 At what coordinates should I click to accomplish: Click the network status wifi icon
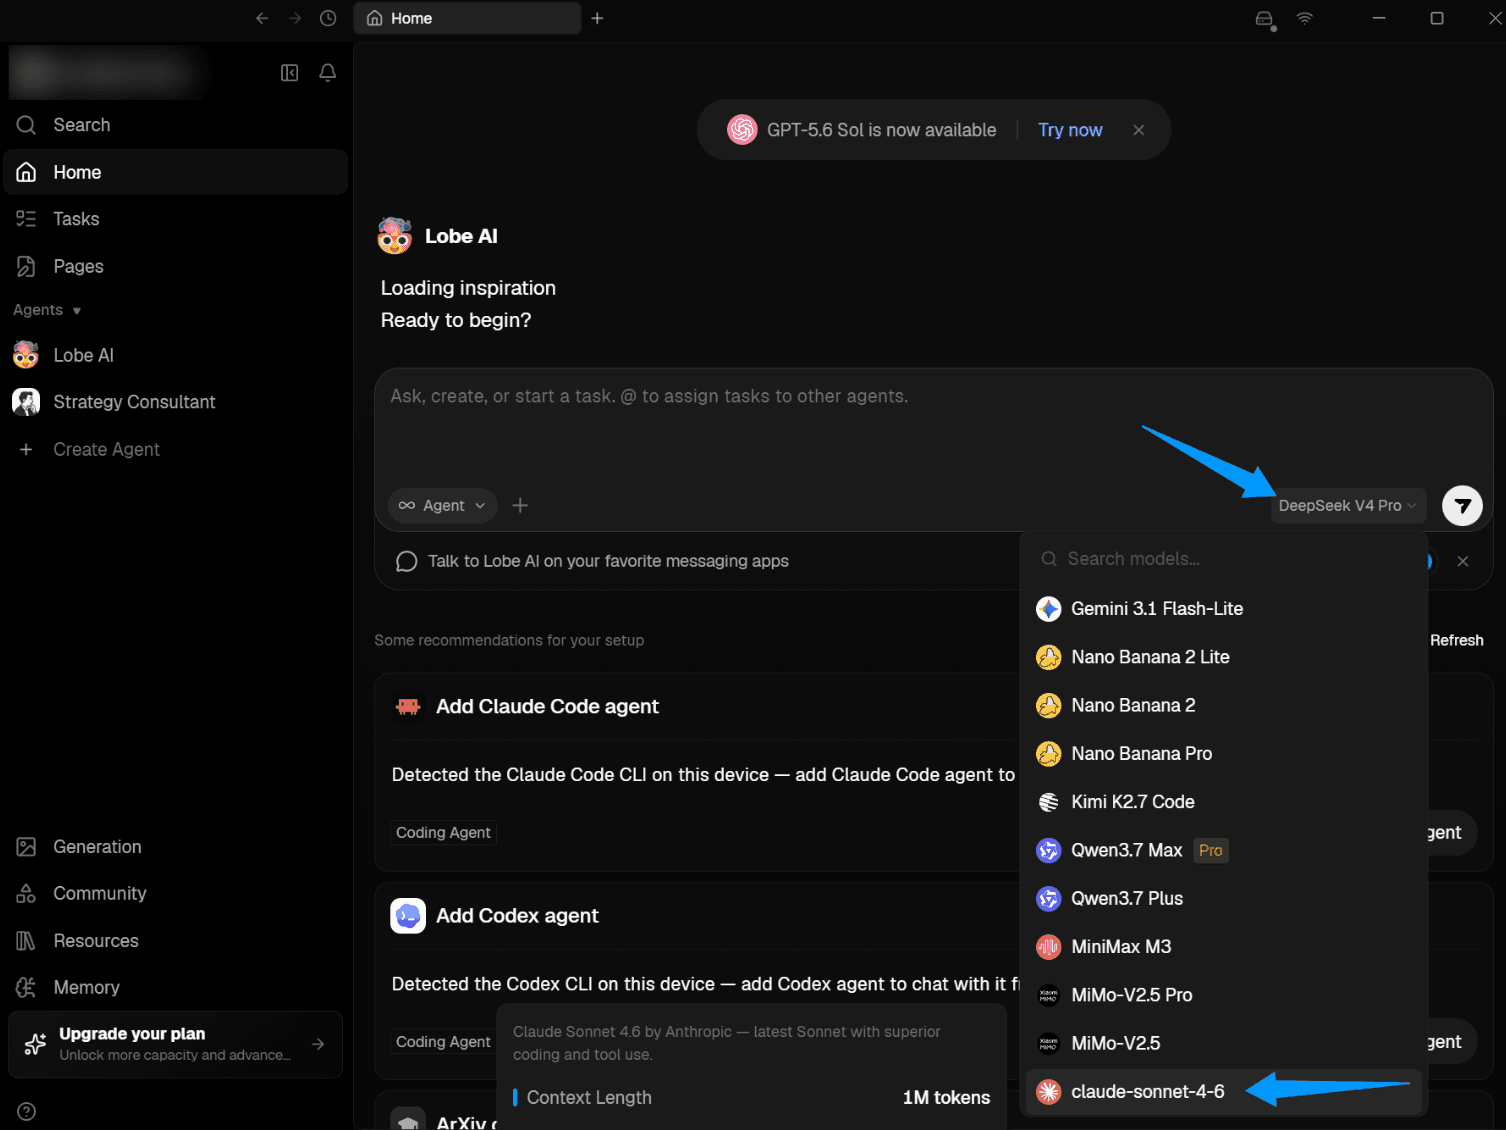click(1304, 18)
